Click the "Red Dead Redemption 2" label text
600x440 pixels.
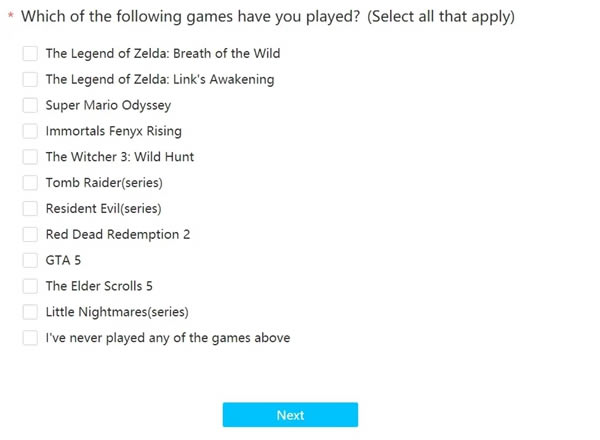tap(118, 235)
